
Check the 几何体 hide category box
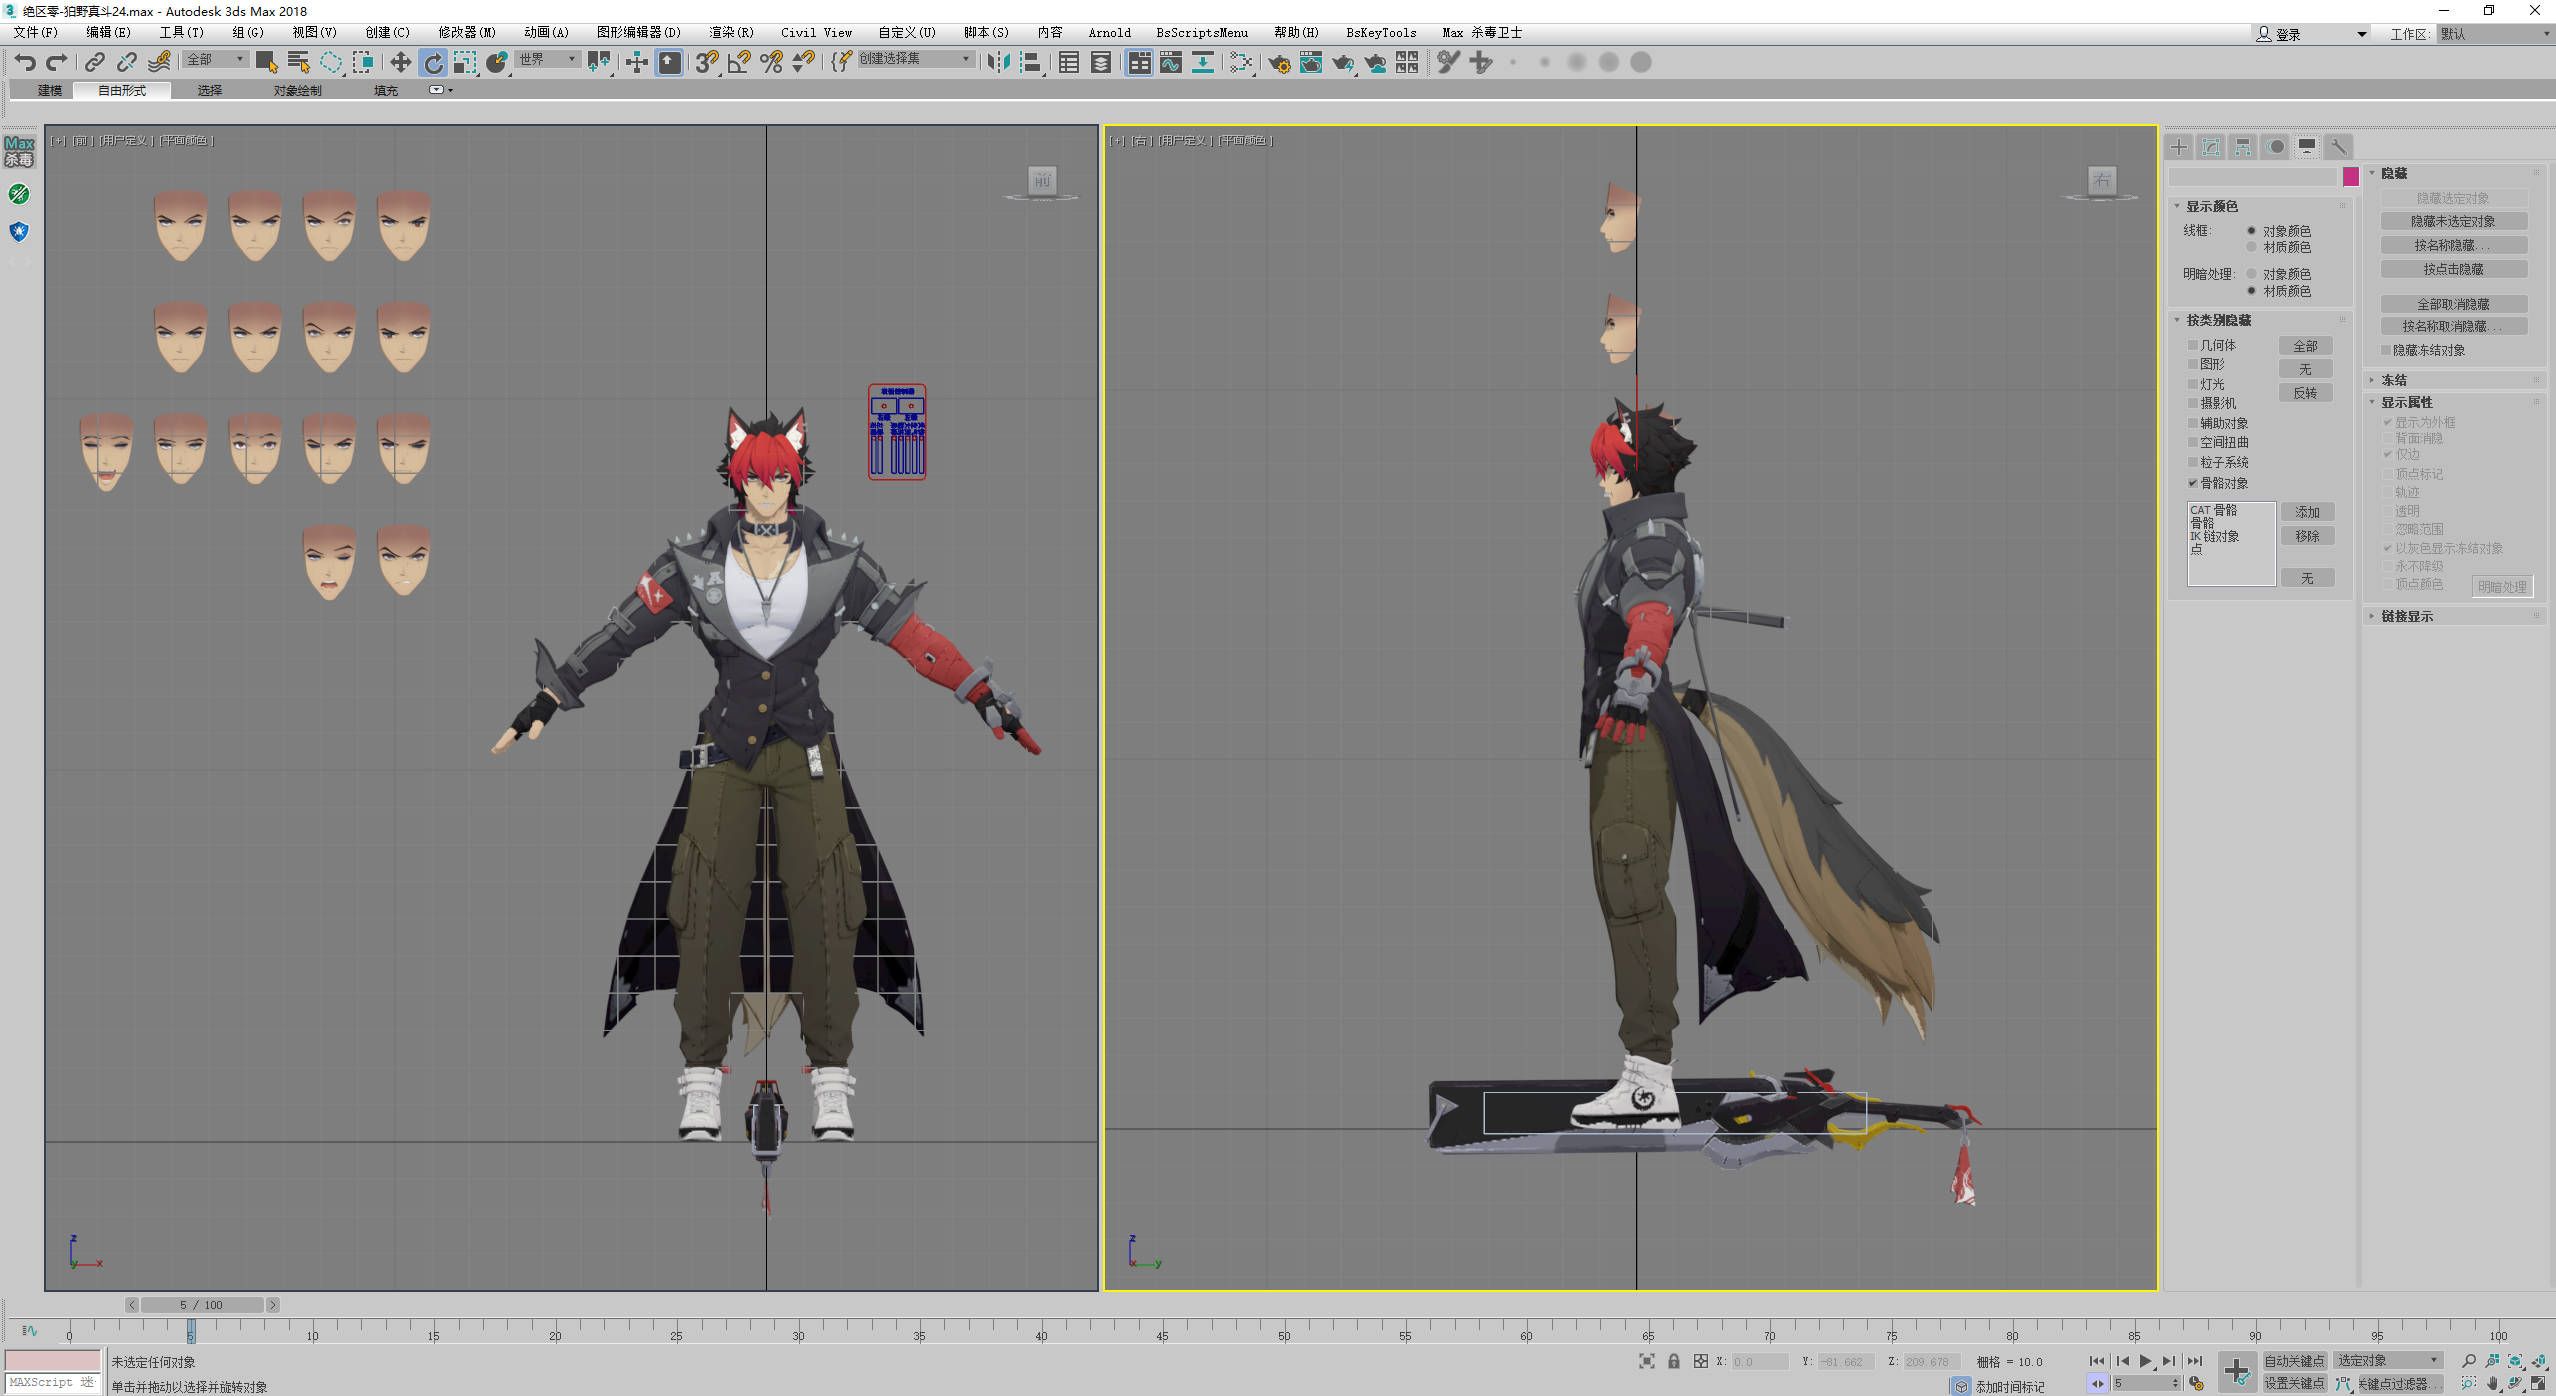point(2192,346)
